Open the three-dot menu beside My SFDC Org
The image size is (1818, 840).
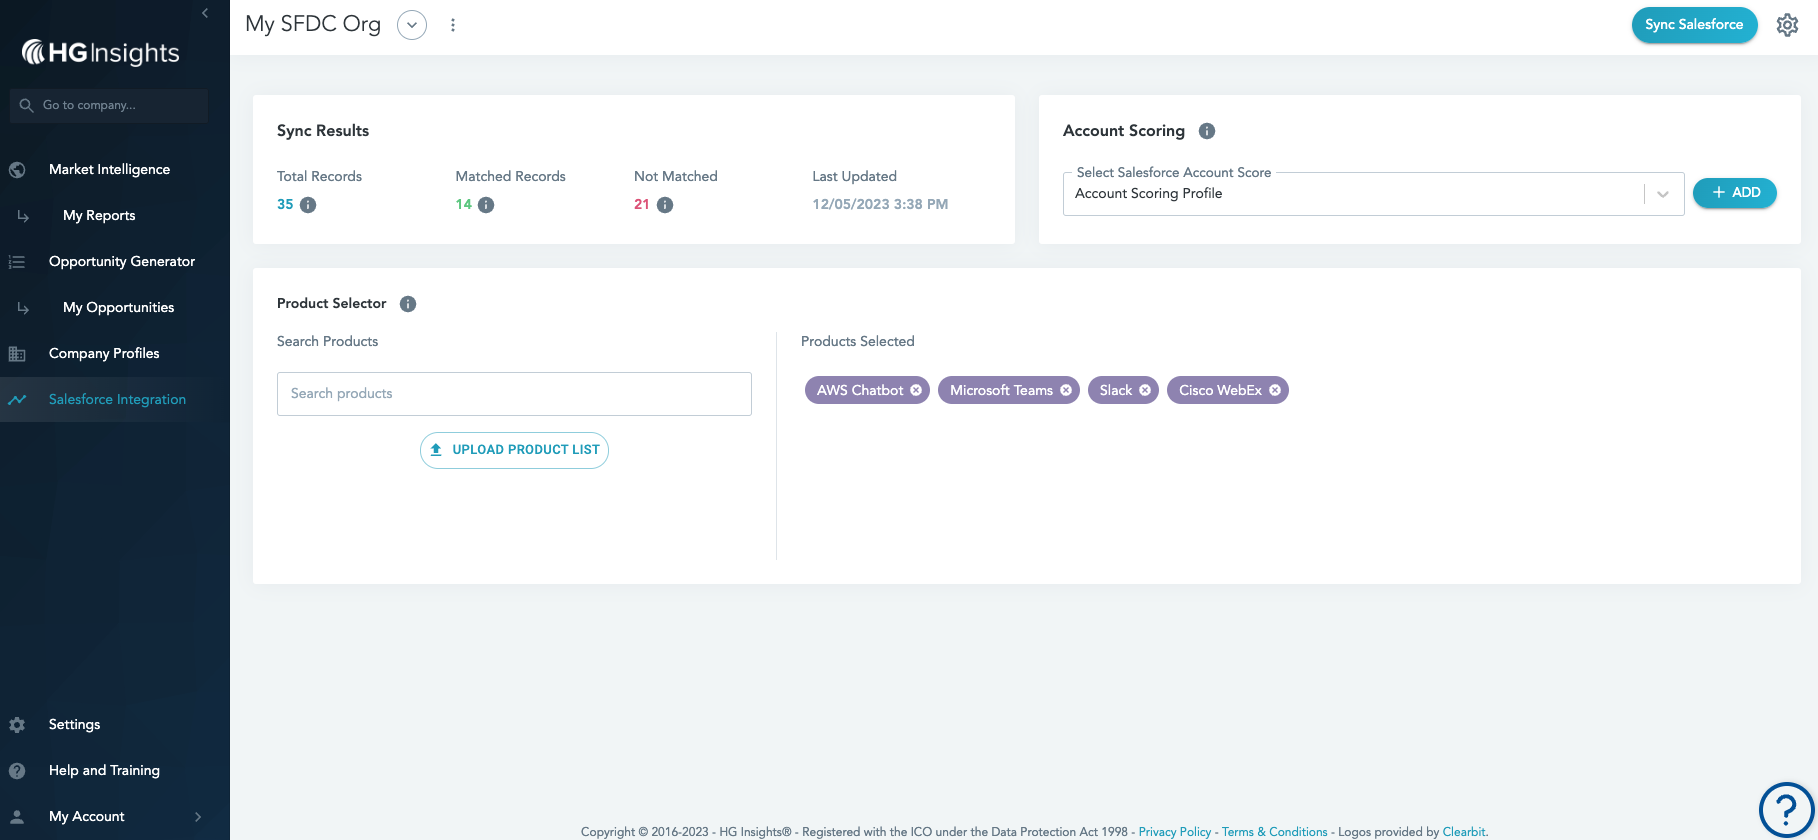[453, 25]
